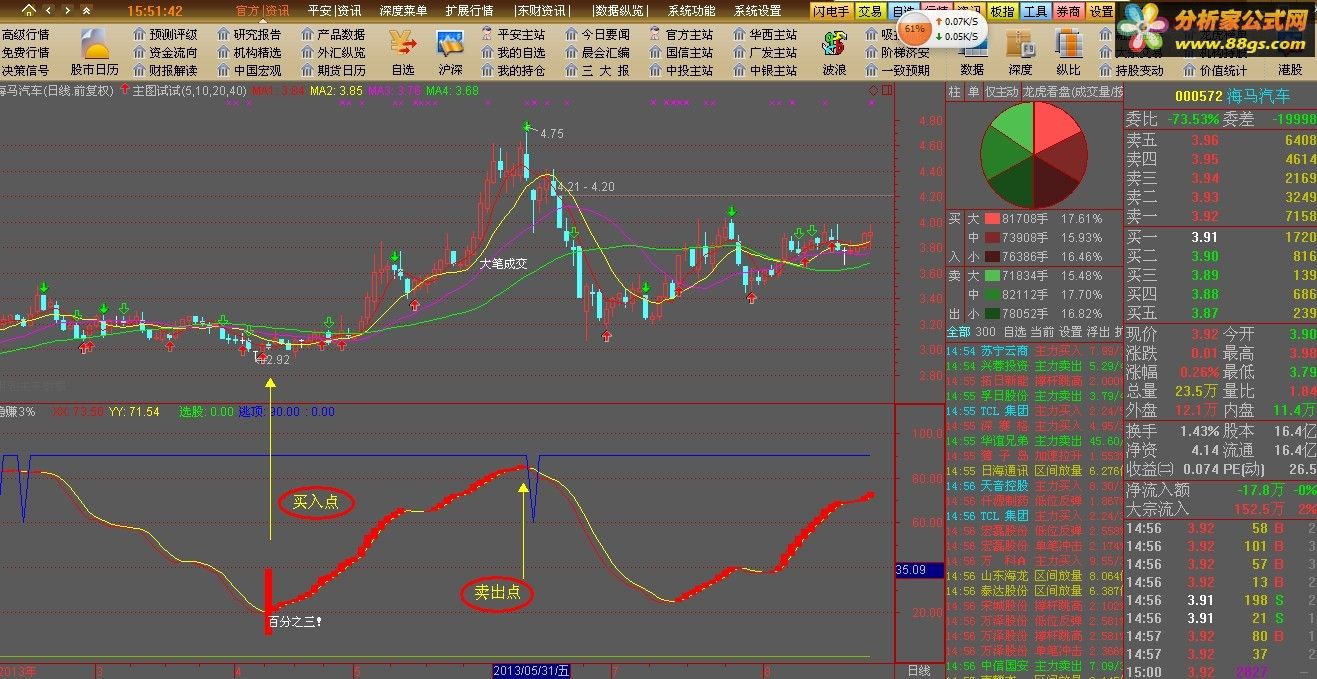Open 华西主站

coord(765,34)
